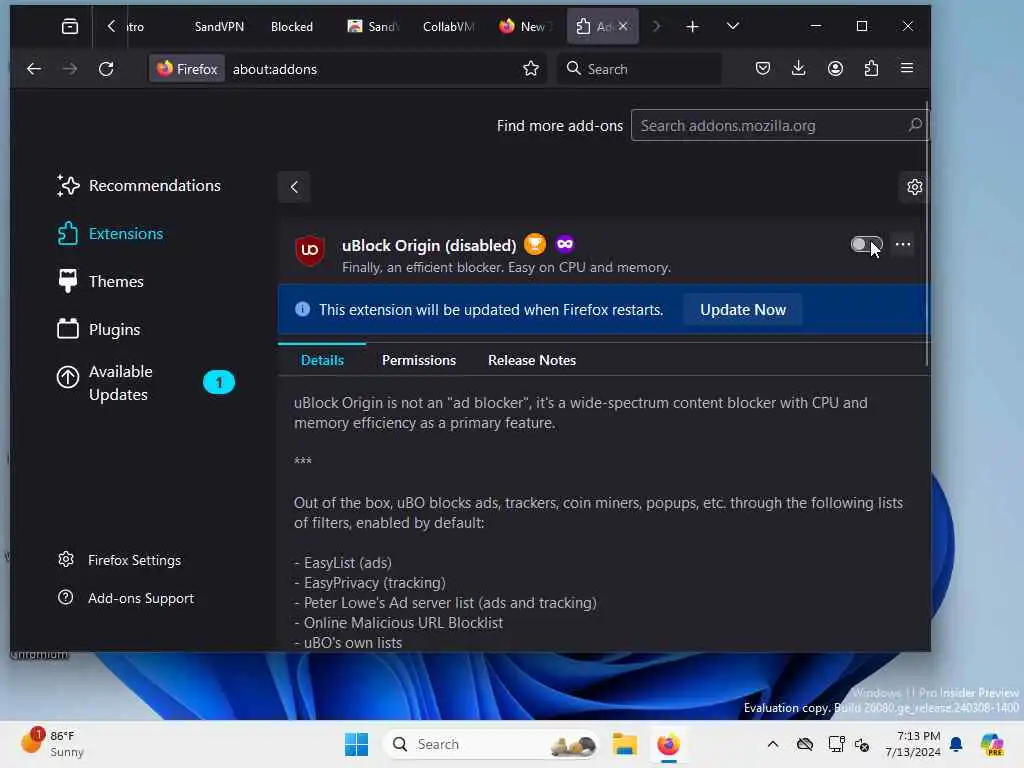Click the add-ons page vertical scrollbar
Viewport: 1024px width, 768px height.
pos(927,235)
